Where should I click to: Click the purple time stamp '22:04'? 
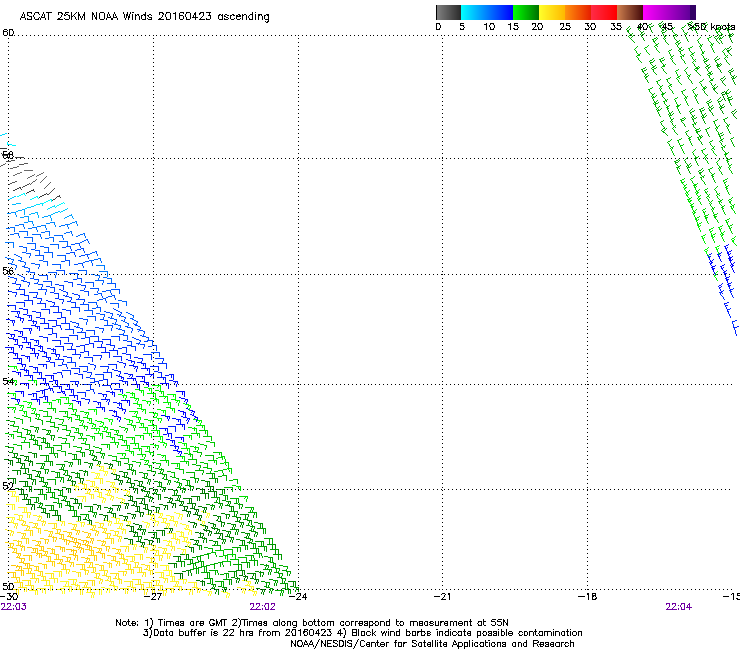[x=679, y=607]
